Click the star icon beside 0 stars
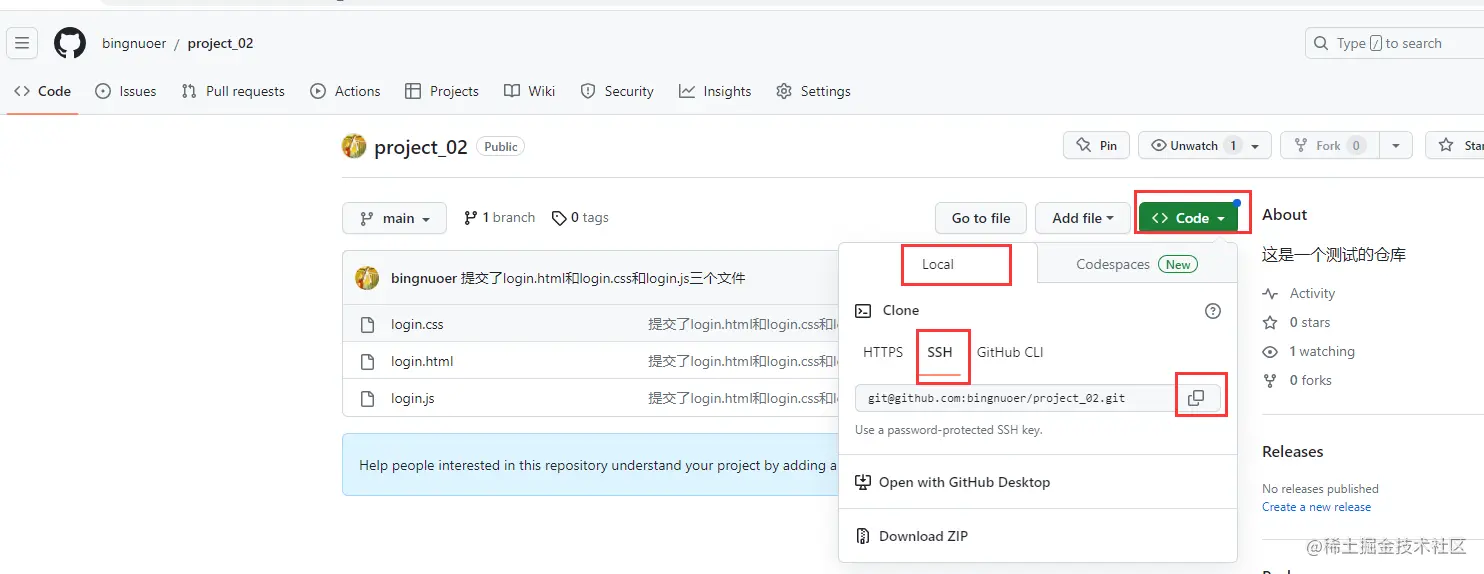 [x=1270, y=323]
